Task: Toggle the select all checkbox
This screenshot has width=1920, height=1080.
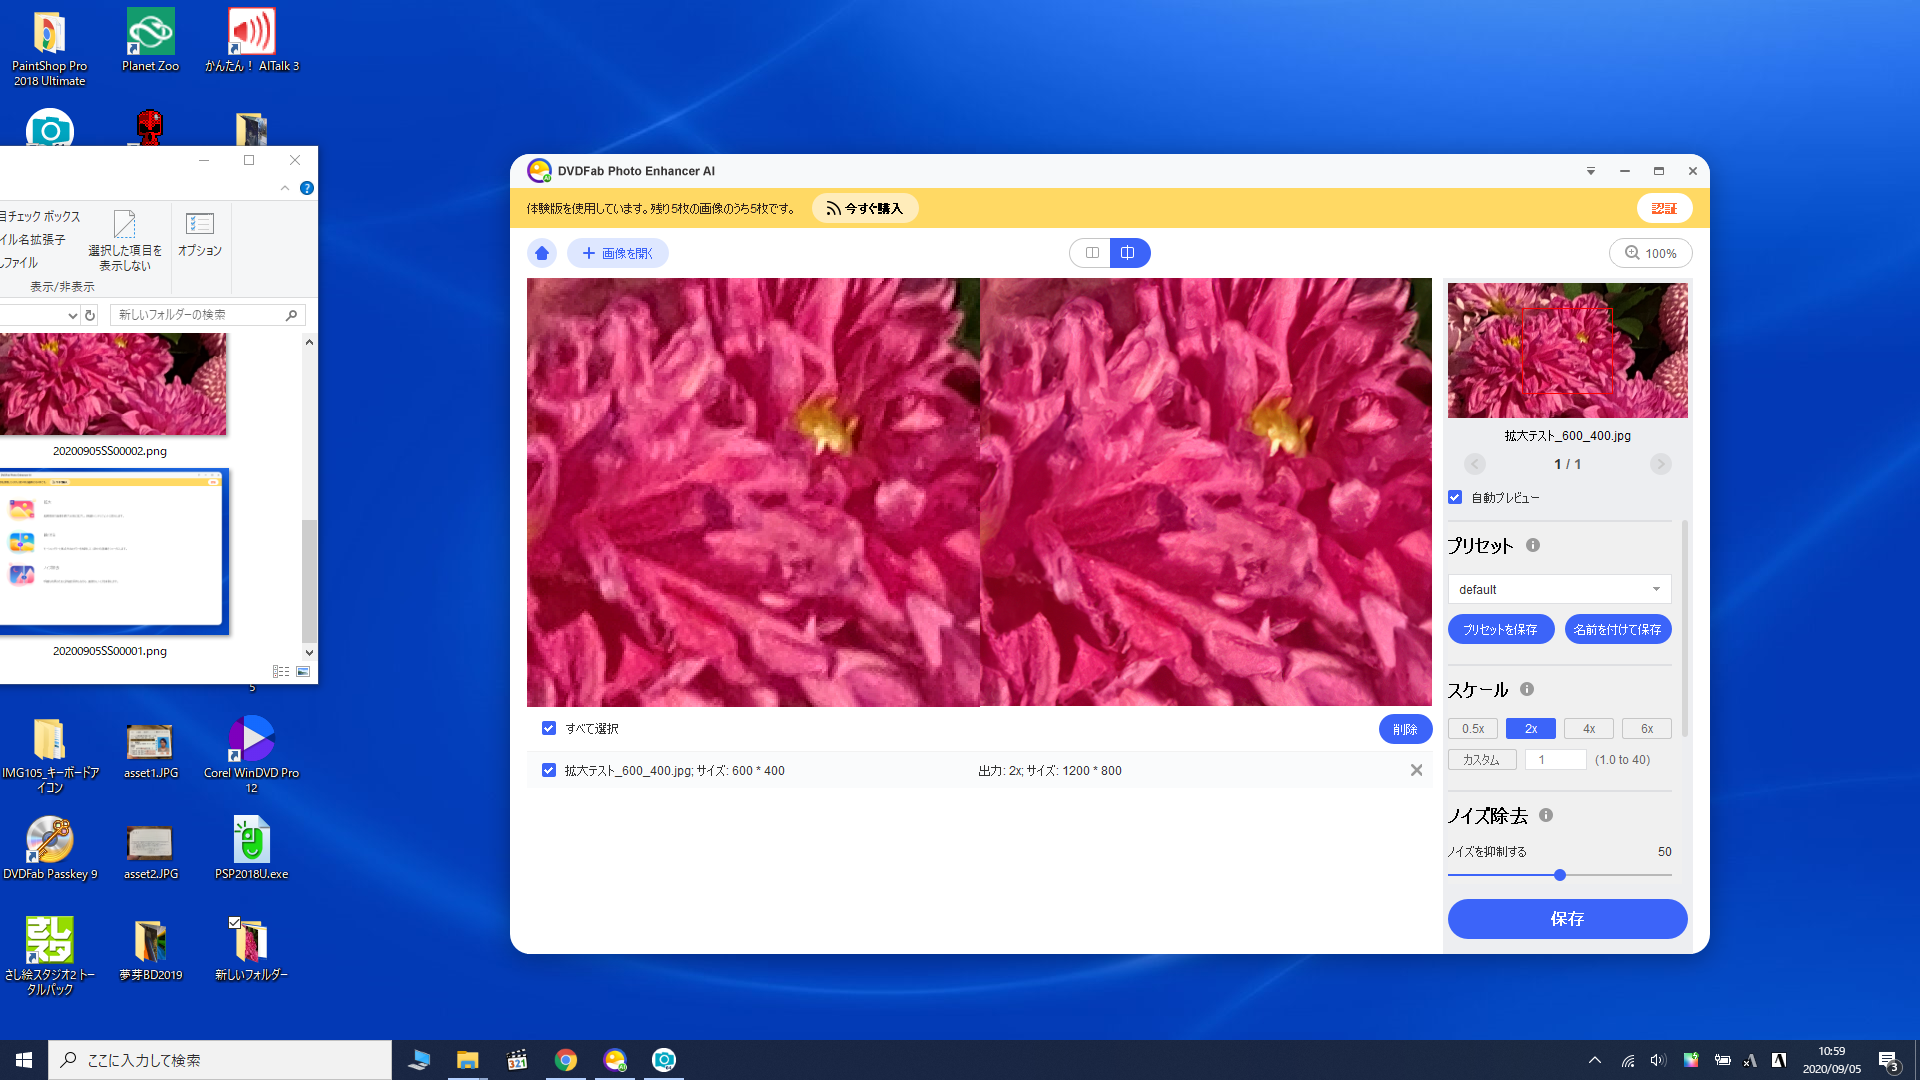Action: tap(549, 728)
